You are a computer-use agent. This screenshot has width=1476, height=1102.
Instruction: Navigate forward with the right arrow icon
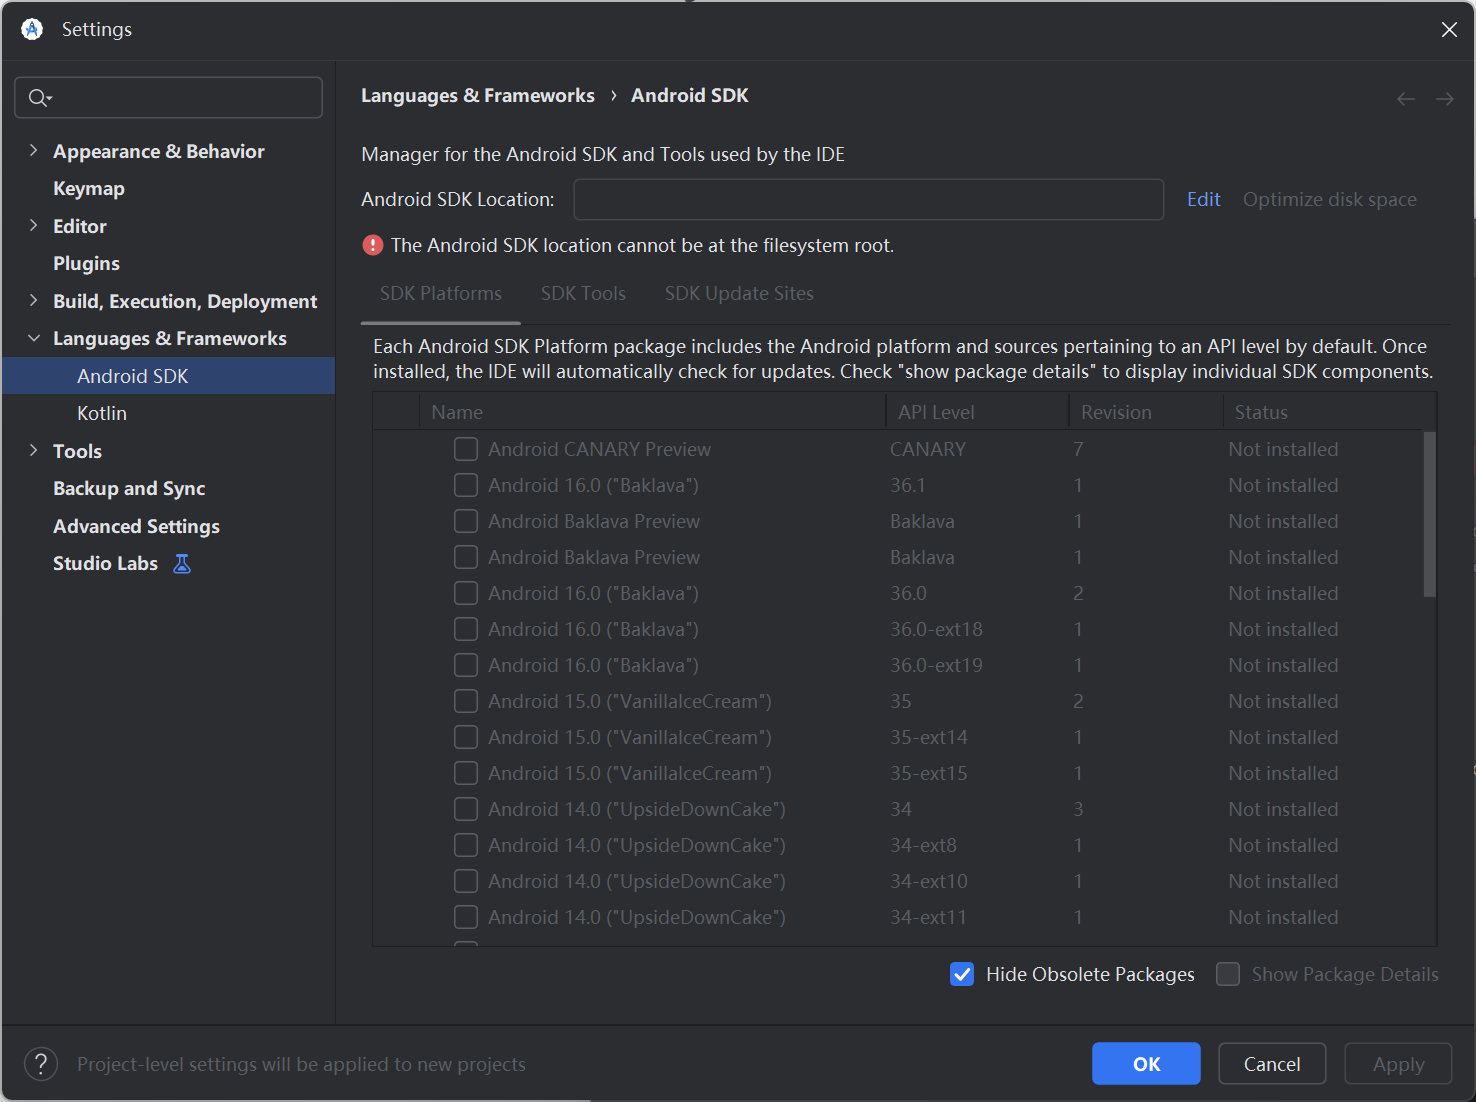click(1444, 99)
